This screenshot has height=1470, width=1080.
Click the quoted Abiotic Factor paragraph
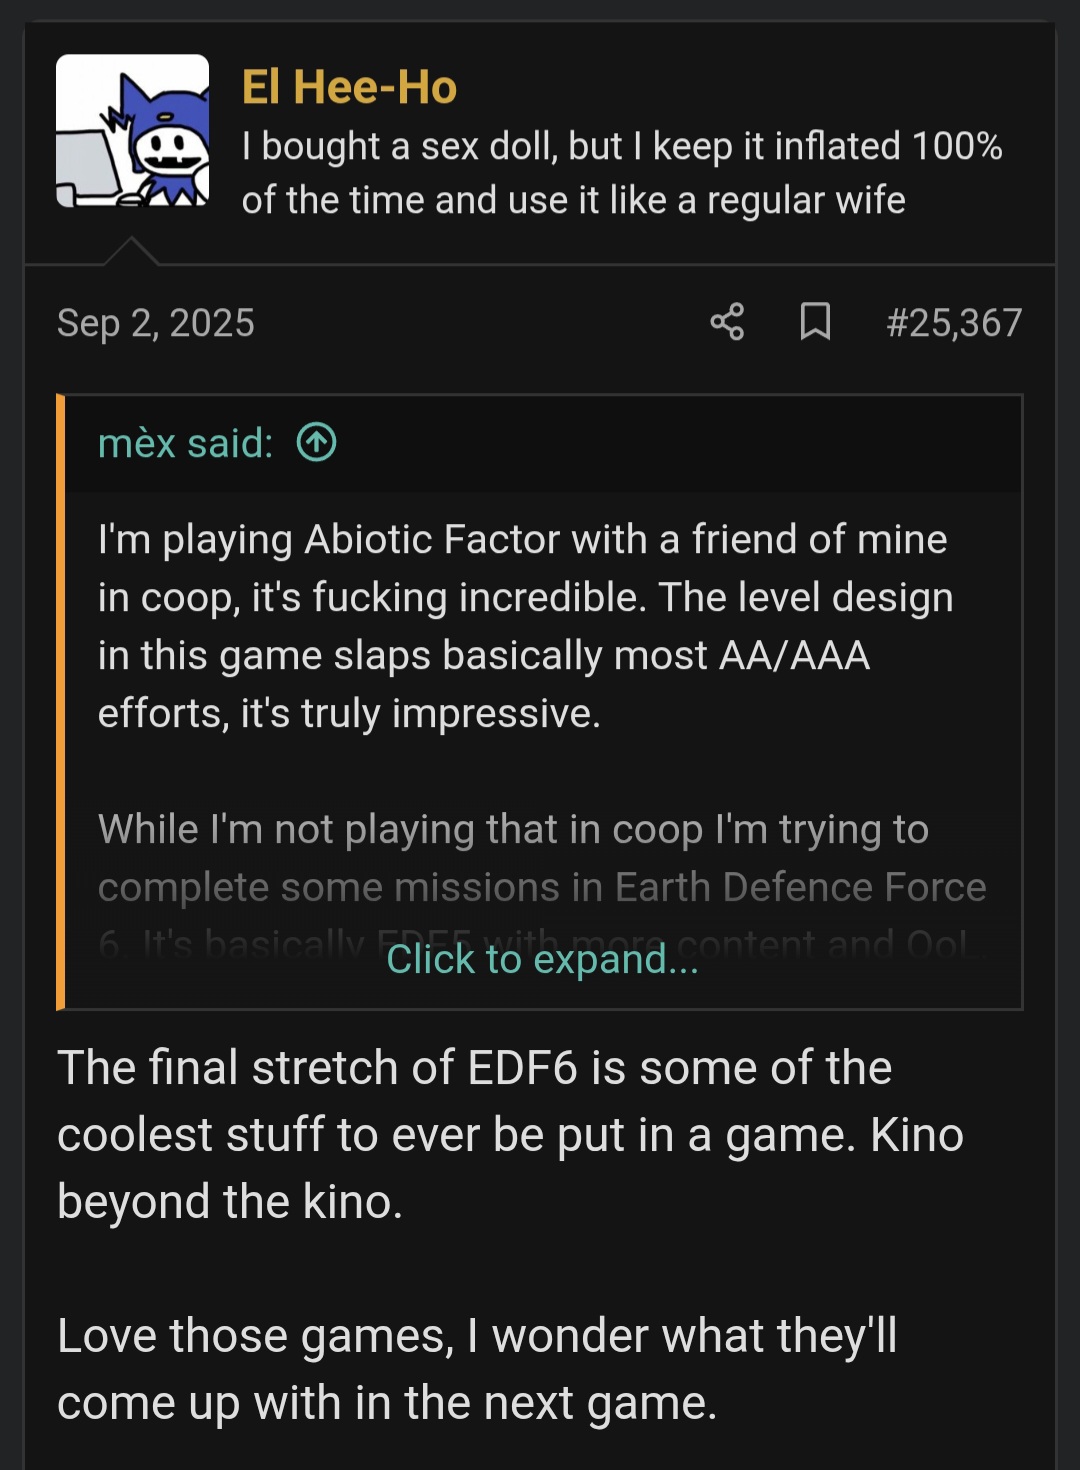[x=525, y=626]
